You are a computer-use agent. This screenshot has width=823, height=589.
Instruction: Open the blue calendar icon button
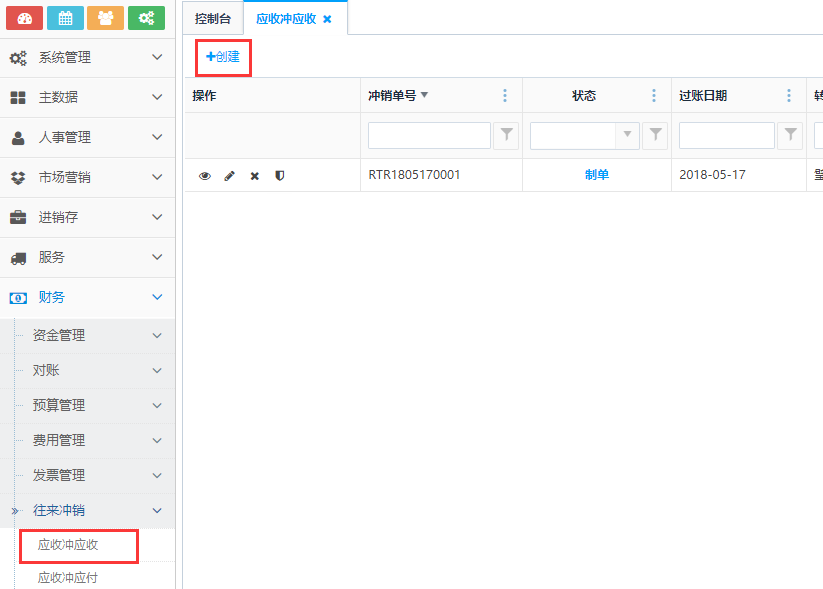pos(65,18)
